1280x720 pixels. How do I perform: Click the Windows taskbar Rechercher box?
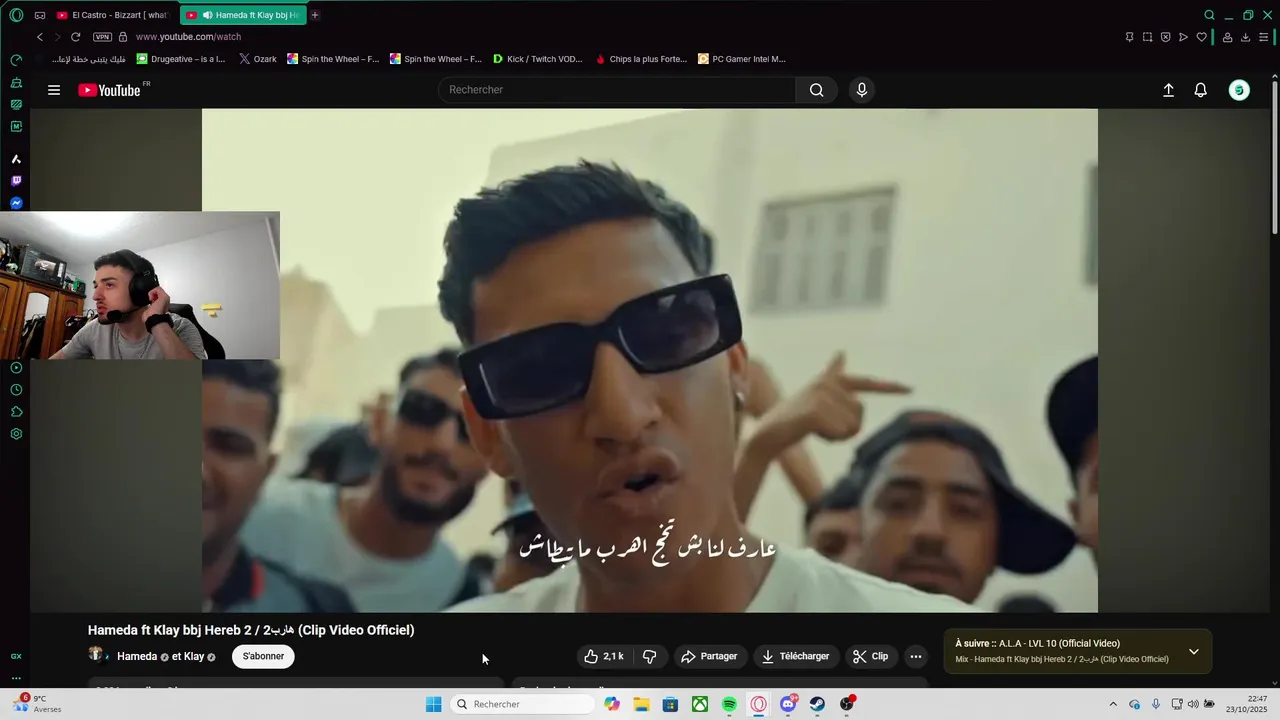[523, 704]
